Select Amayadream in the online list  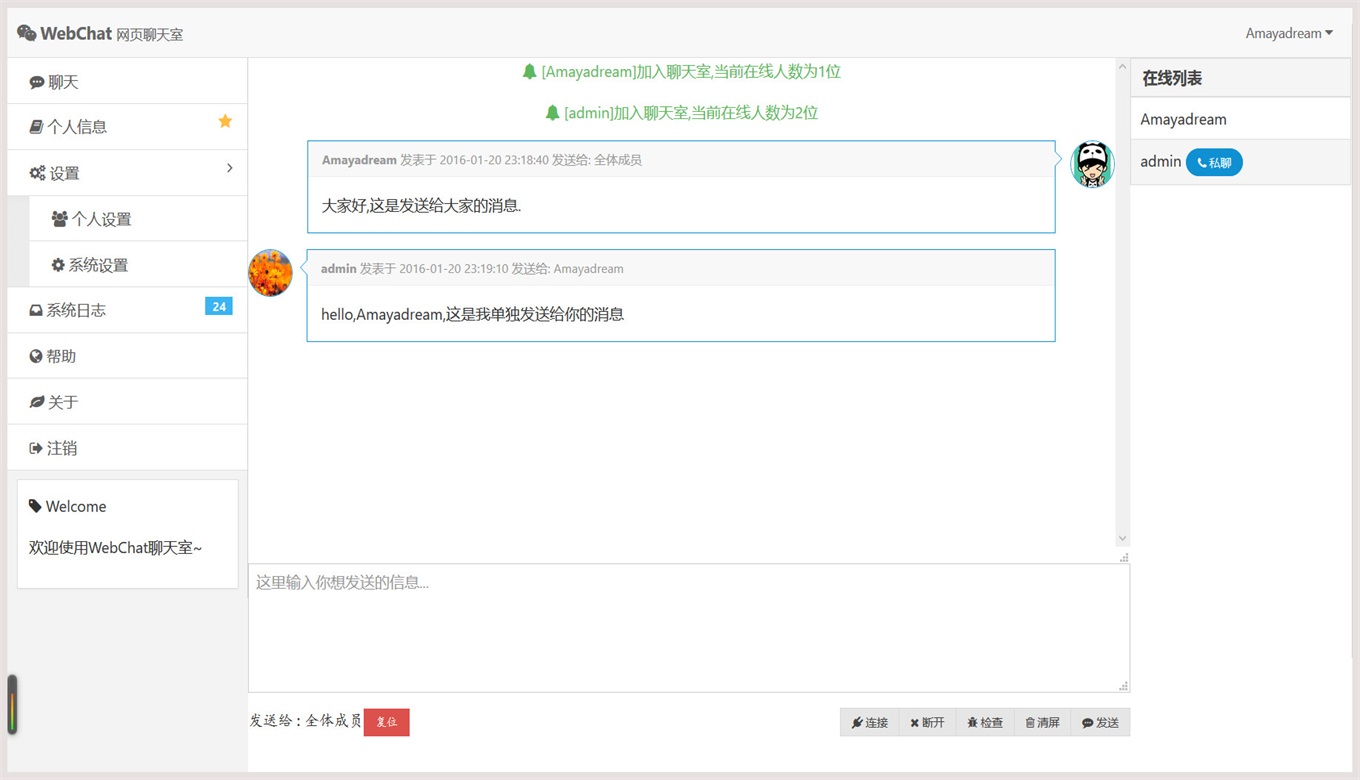point(1240,119)
